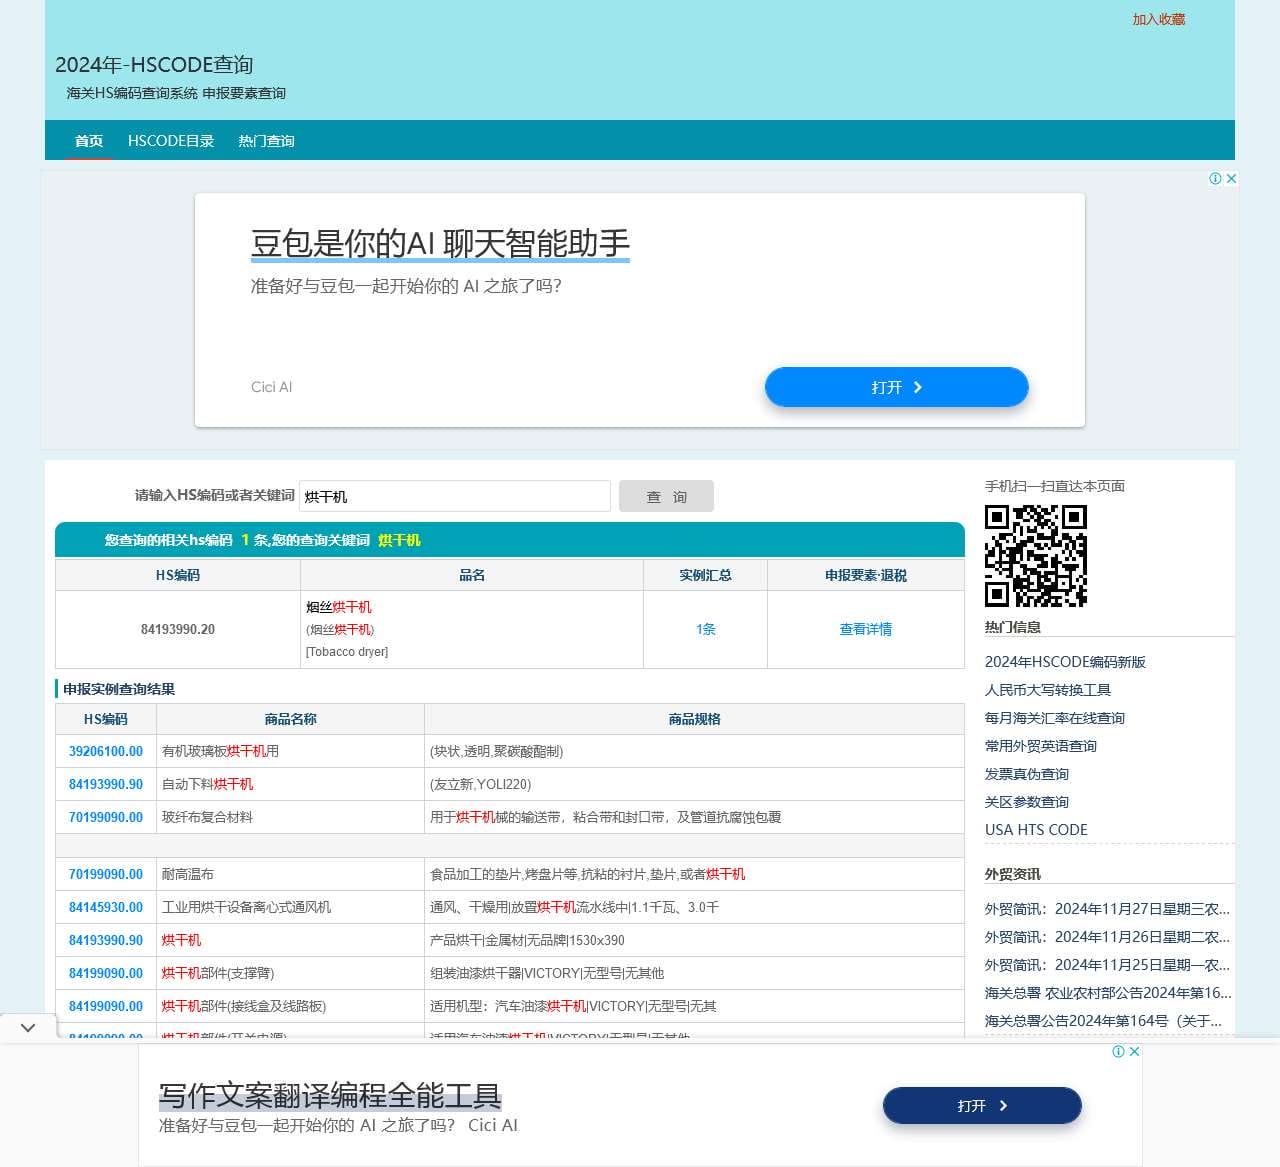Click the search keyword input field
The image size is (1280, 1167).
[455, 496]
